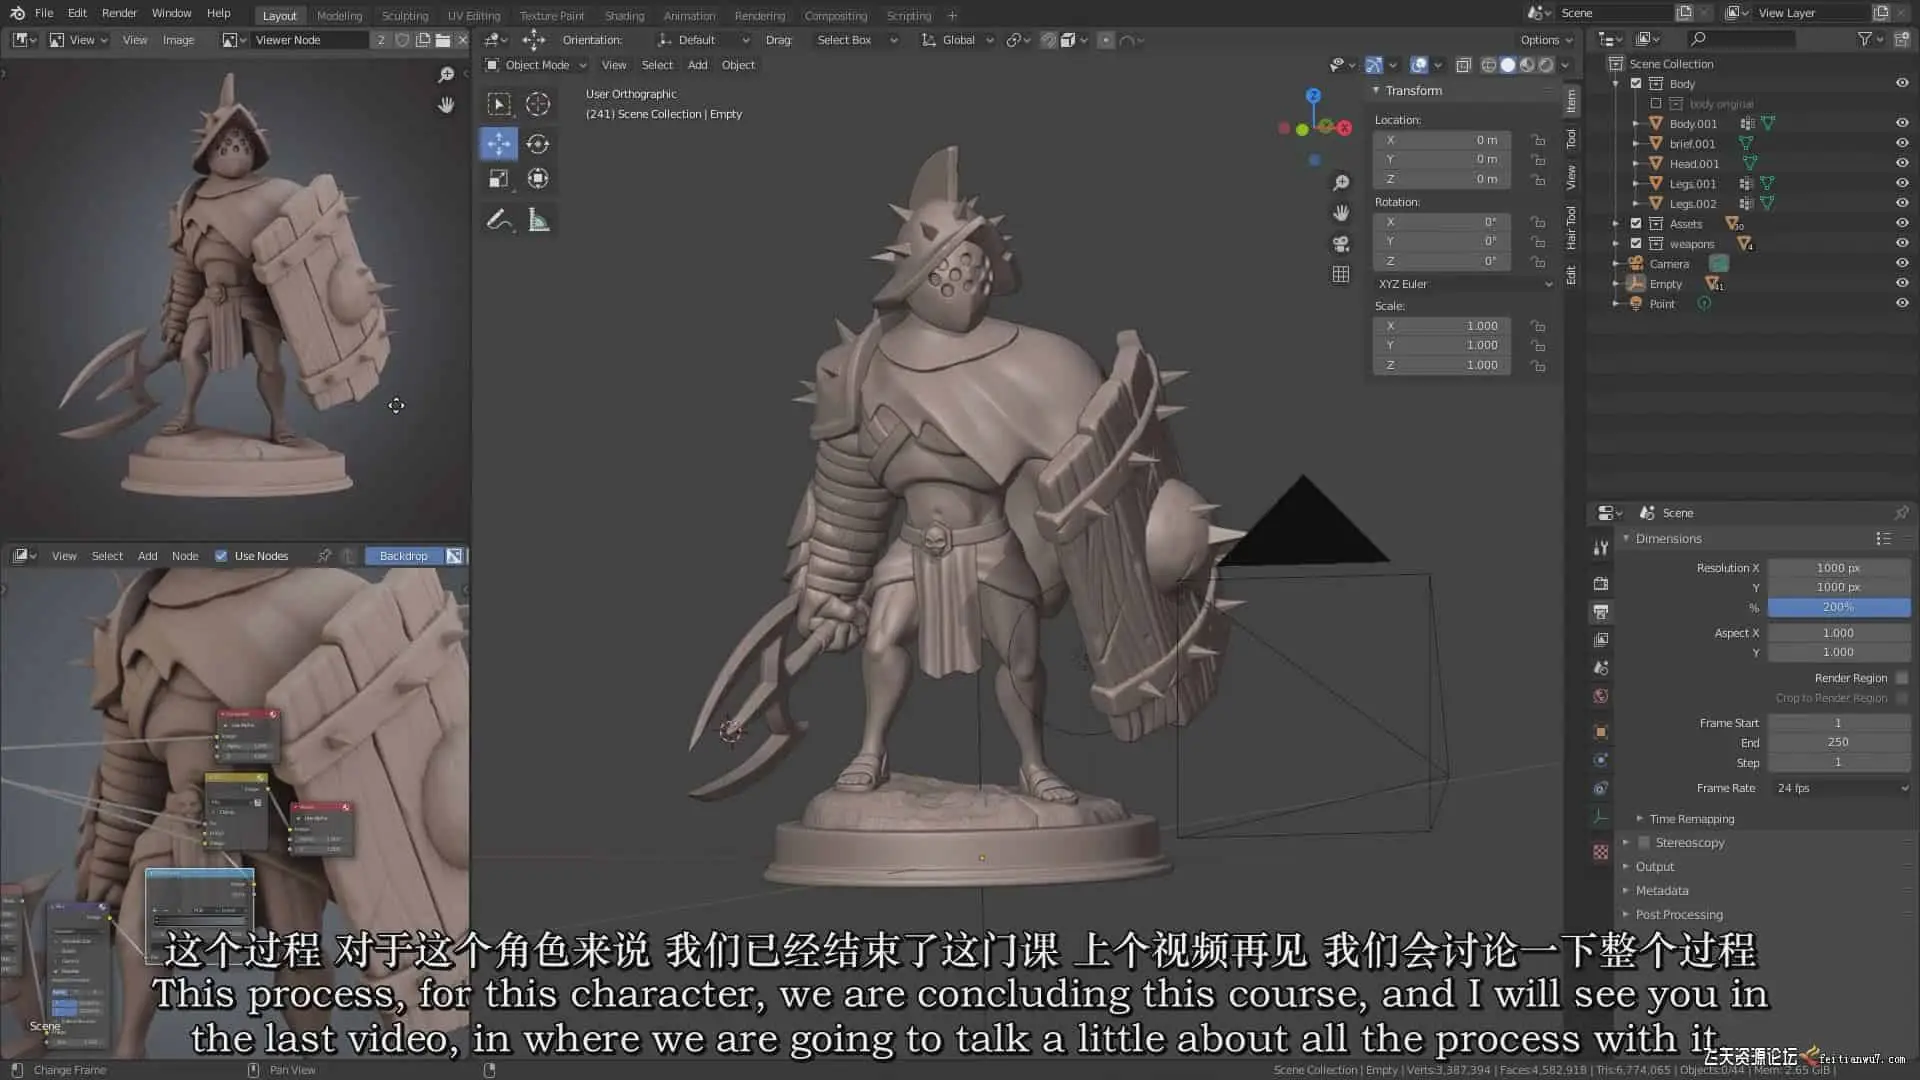Expand the Output panel
Screen dimensions: 1920x1080
point(1655,867)
